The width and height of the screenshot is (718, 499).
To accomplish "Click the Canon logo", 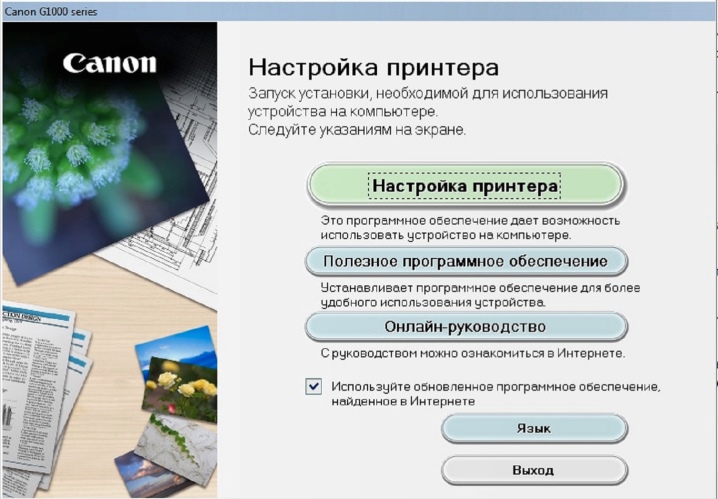I will pyautogui.click(x=109, y=63).
